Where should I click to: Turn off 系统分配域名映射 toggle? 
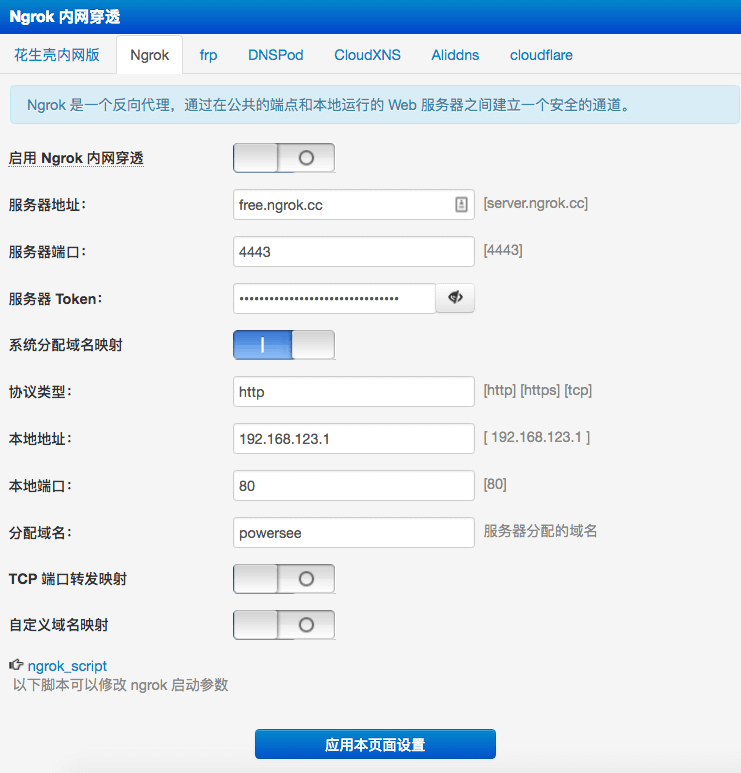(x=283, y=345)
